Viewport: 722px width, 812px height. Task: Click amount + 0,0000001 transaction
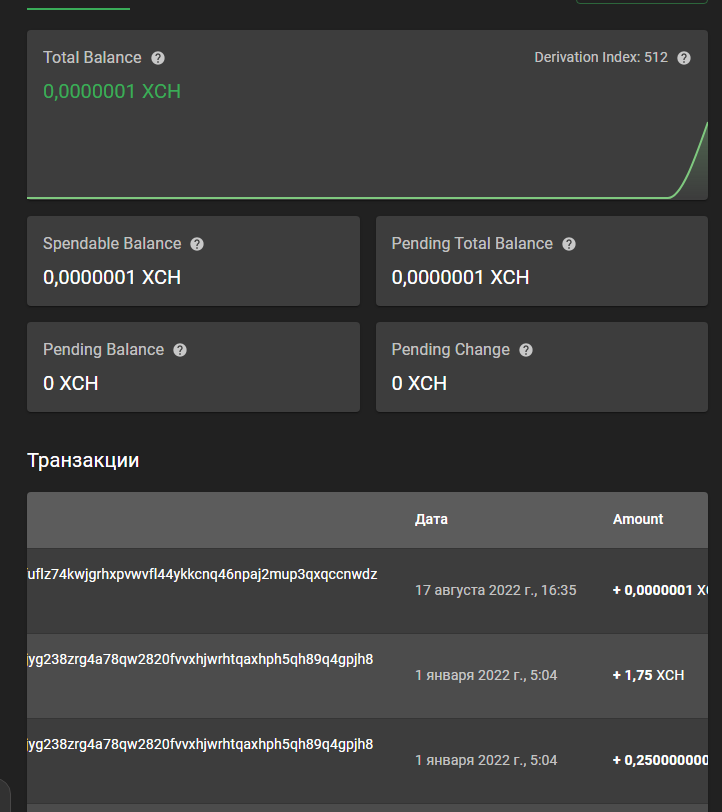(660, 590)
